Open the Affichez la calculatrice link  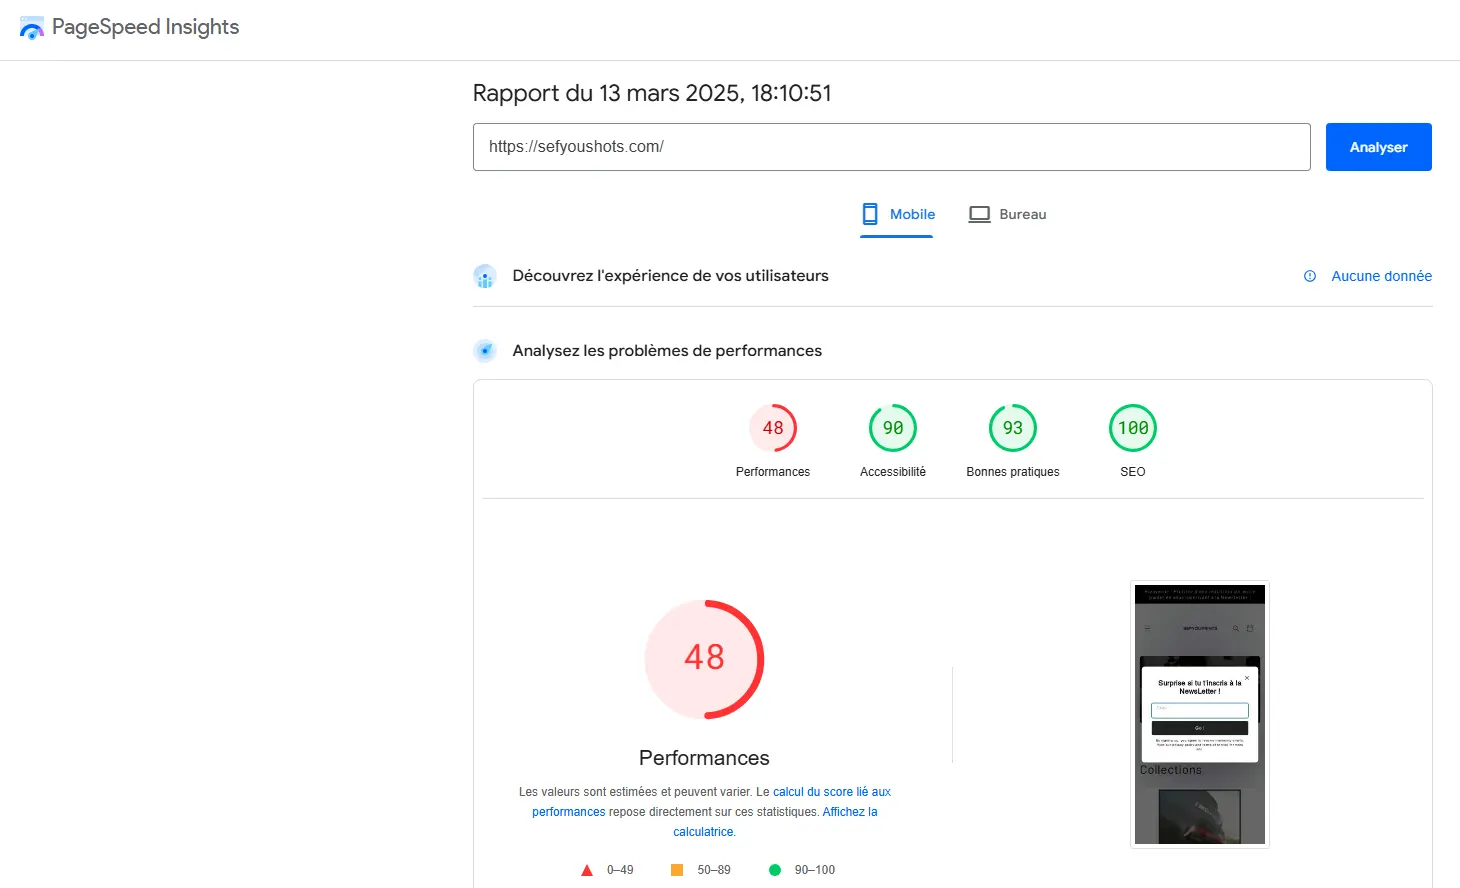click(x=849, y=812)
